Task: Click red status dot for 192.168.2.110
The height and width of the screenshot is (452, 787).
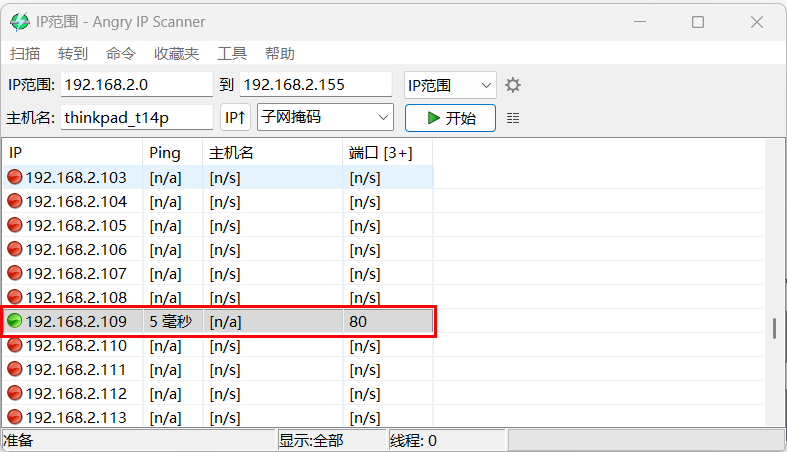Action: pos(15,345)
